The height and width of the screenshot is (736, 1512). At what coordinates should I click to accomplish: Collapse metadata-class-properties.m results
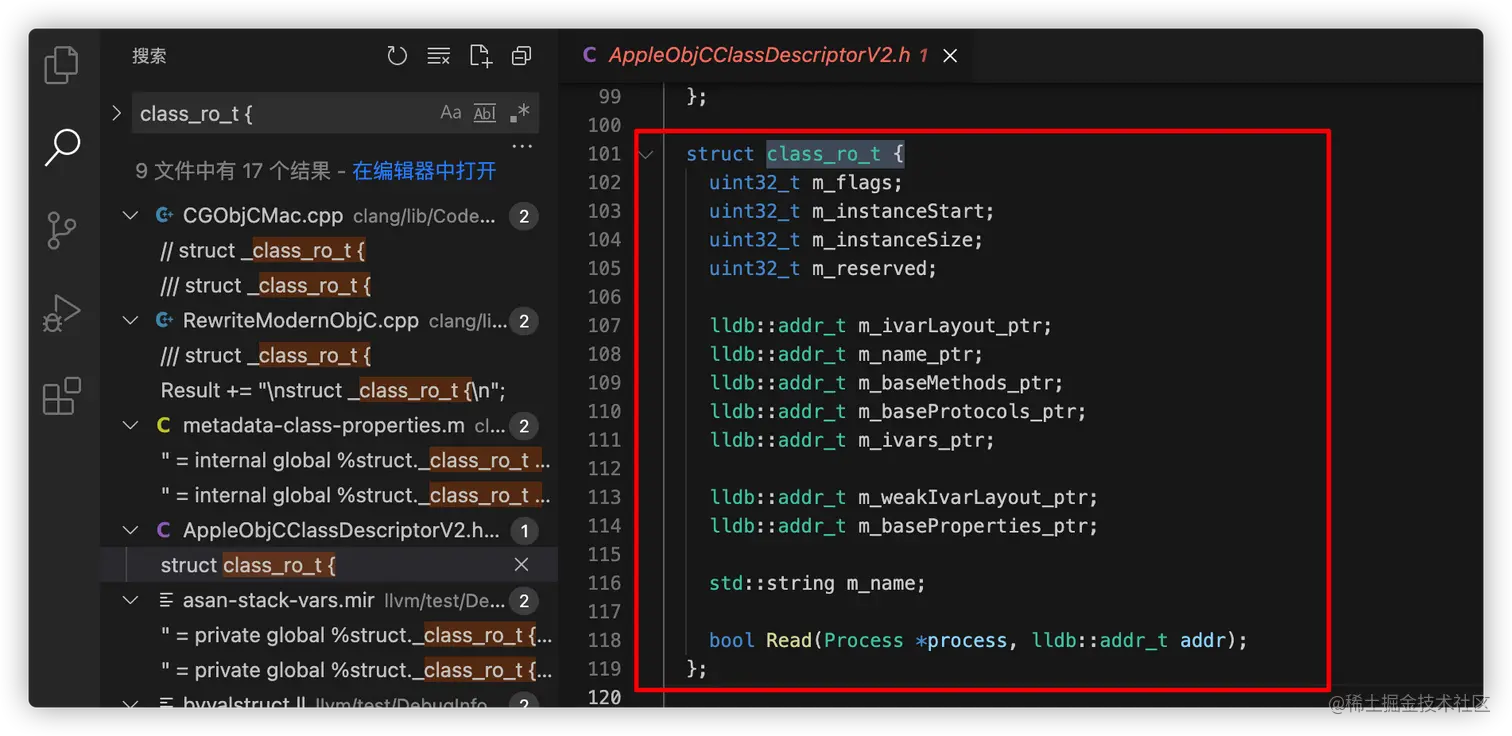(131, 425)
